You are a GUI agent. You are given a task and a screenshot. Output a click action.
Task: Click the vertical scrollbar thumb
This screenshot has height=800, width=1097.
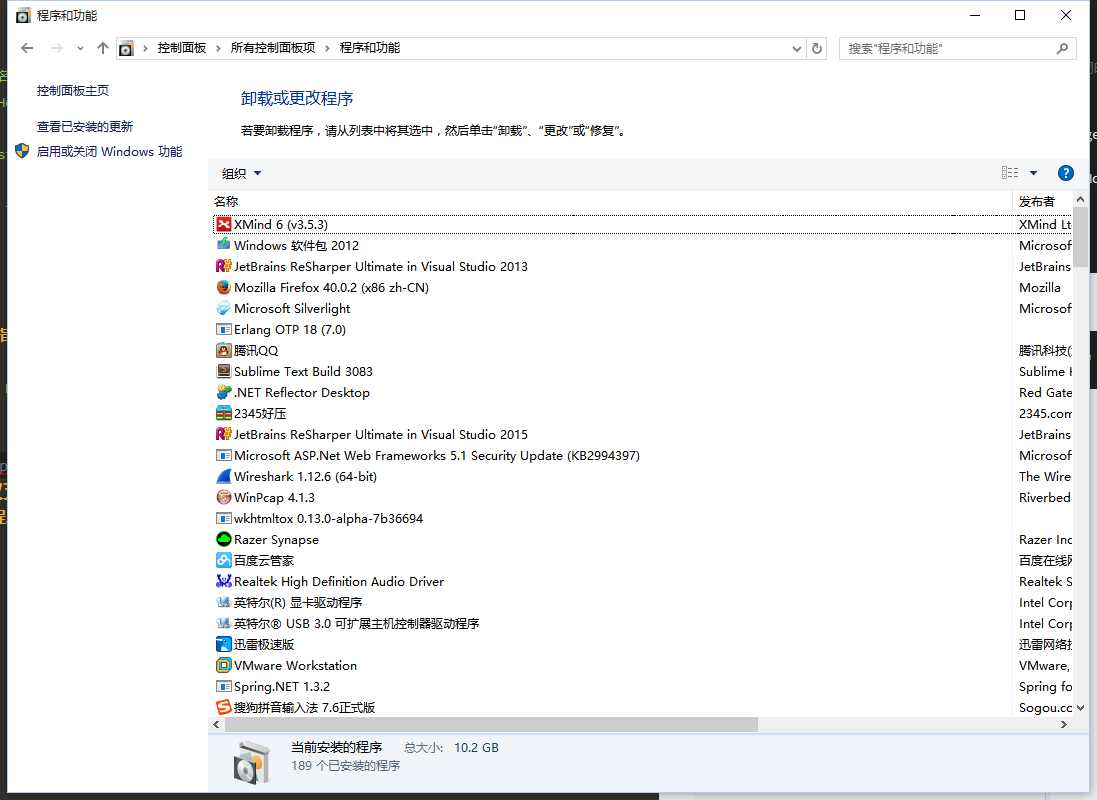[x=1080, y=237]
